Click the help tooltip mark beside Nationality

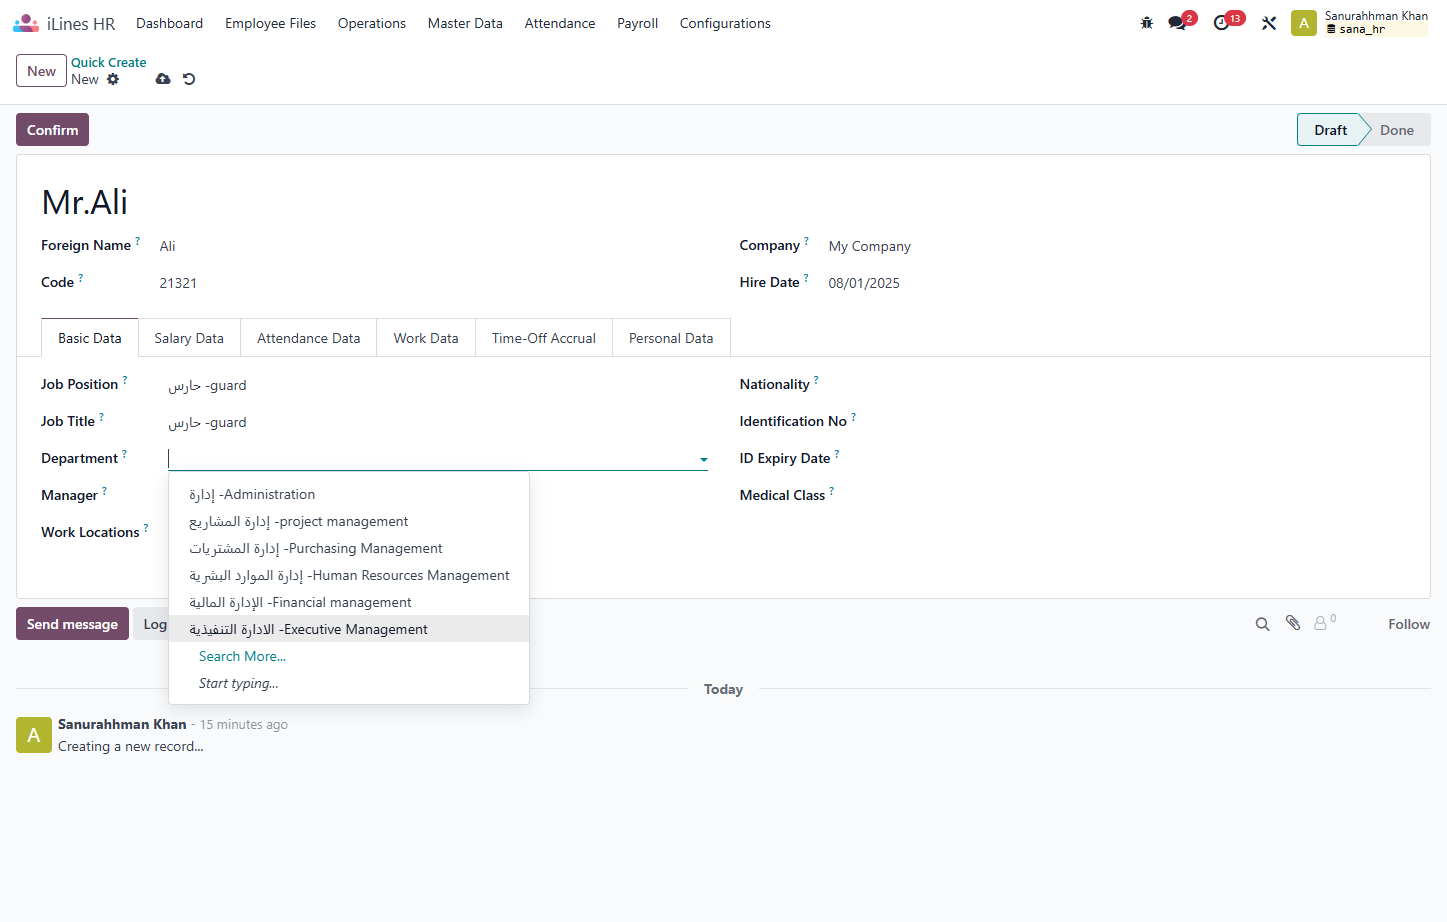pos(816,380)
